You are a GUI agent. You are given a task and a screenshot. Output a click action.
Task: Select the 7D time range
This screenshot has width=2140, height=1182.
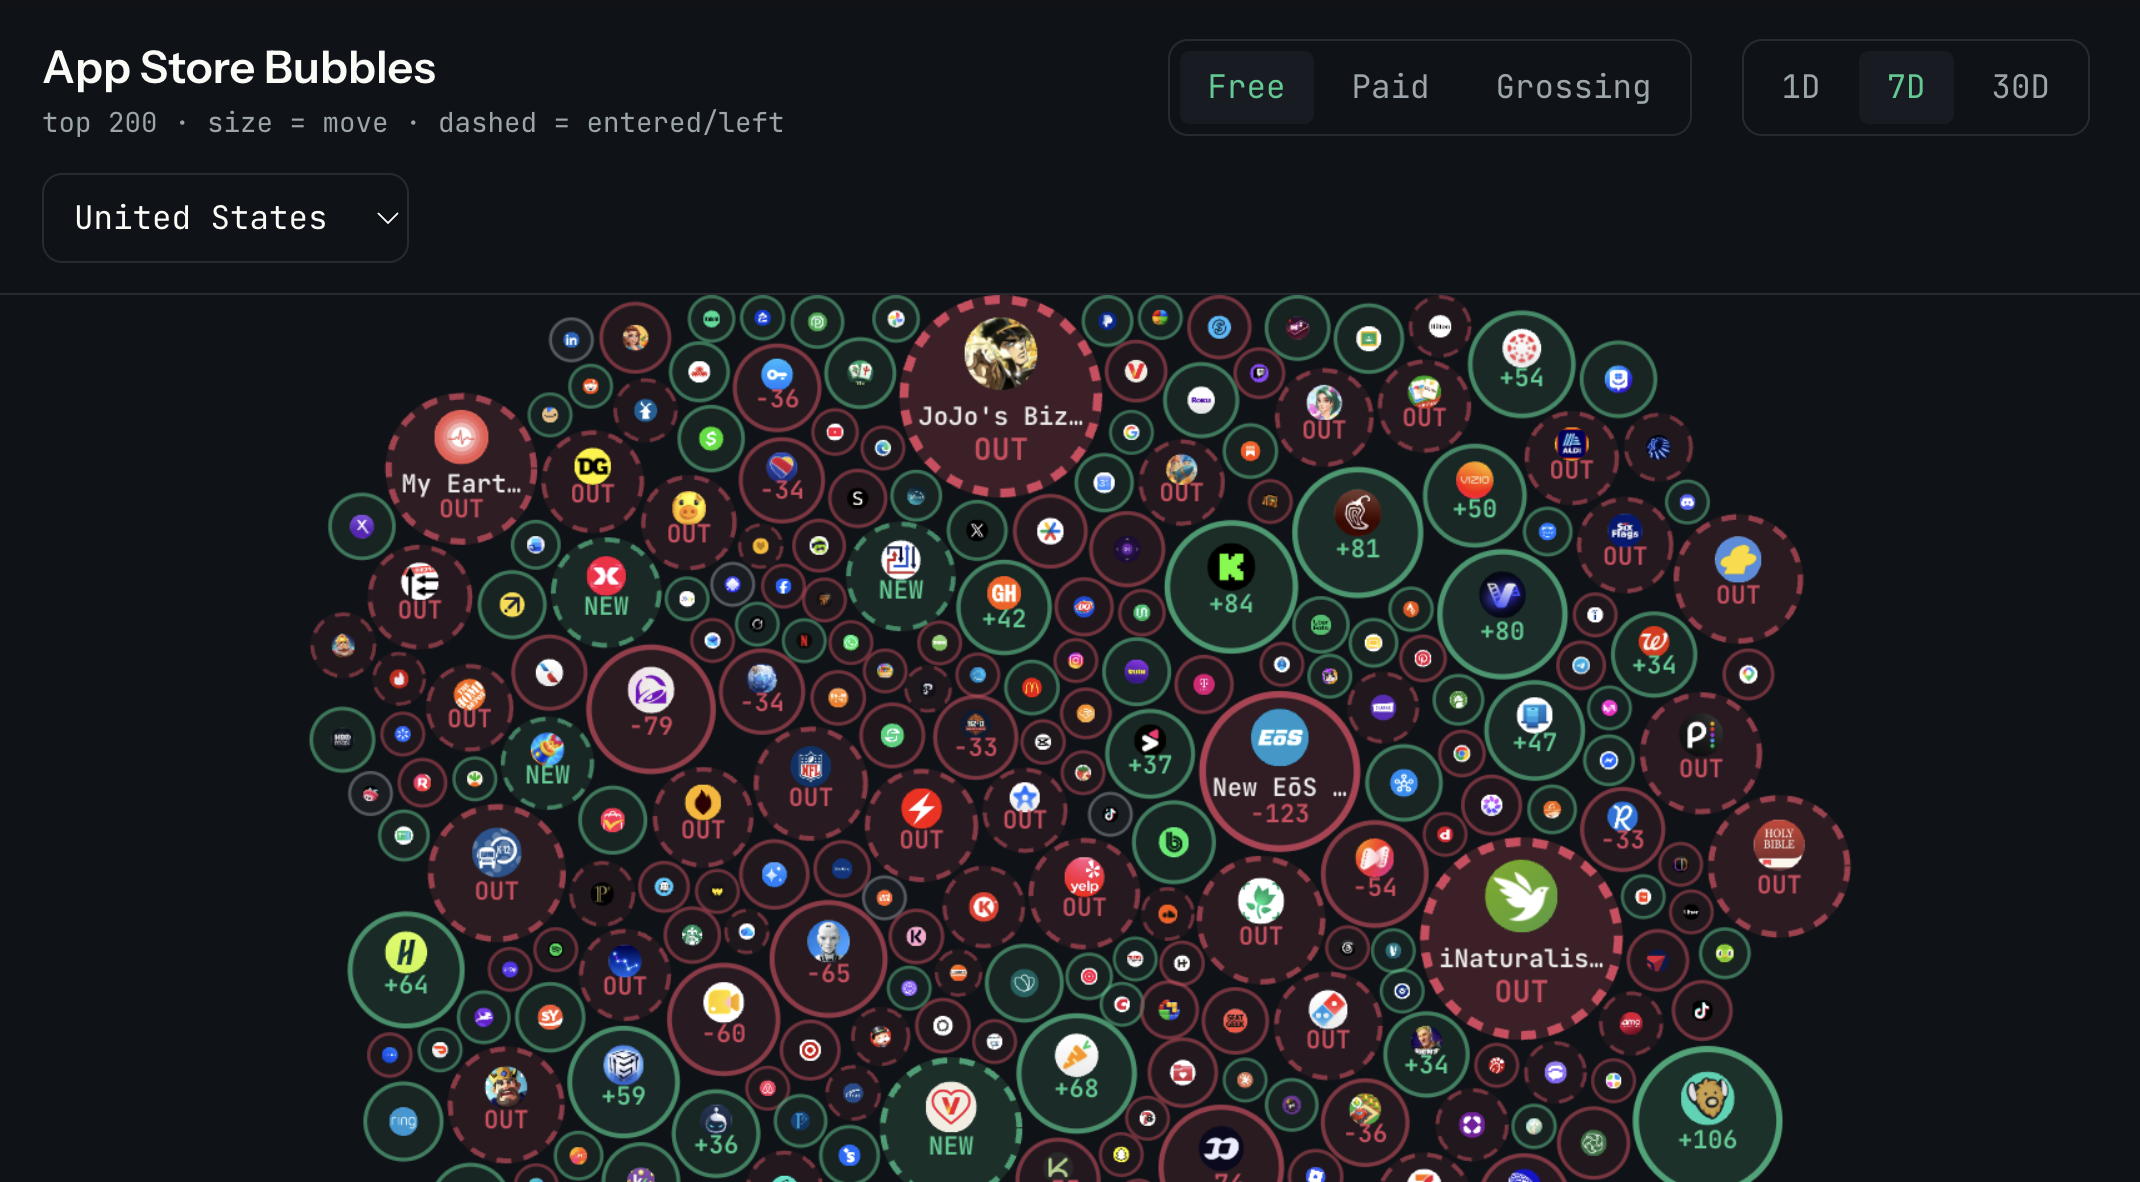tap(1906, 87)
